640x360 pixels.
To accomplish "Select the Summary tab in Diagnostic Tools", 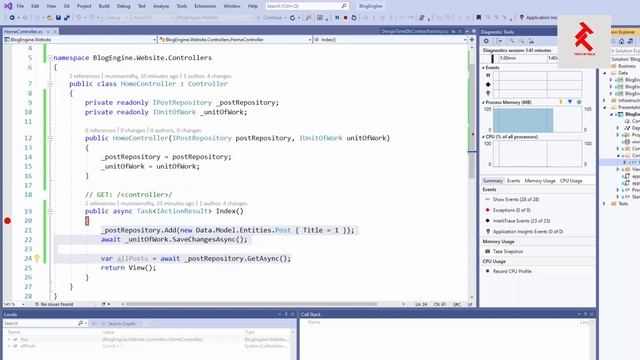I will [x=492, y=181].
